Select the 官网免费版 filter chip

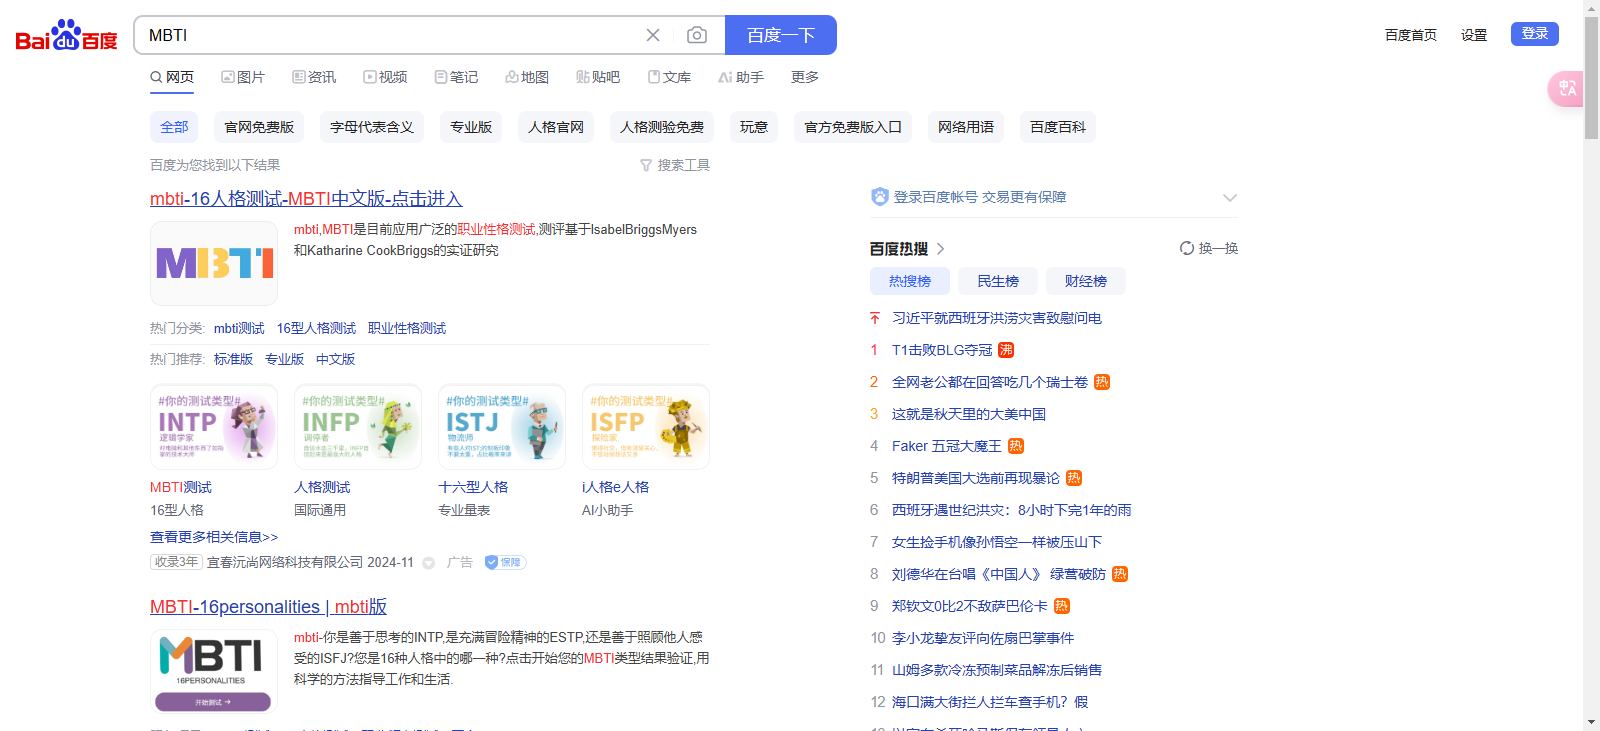point(259,127)
